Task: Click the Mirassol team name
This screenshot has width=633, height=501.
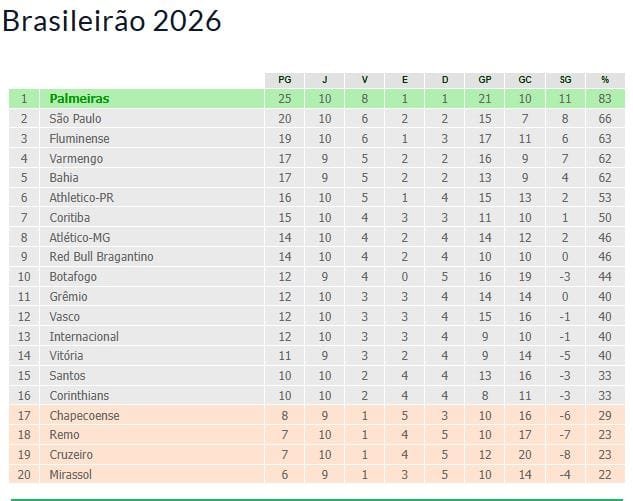Action: click(71, 475)
